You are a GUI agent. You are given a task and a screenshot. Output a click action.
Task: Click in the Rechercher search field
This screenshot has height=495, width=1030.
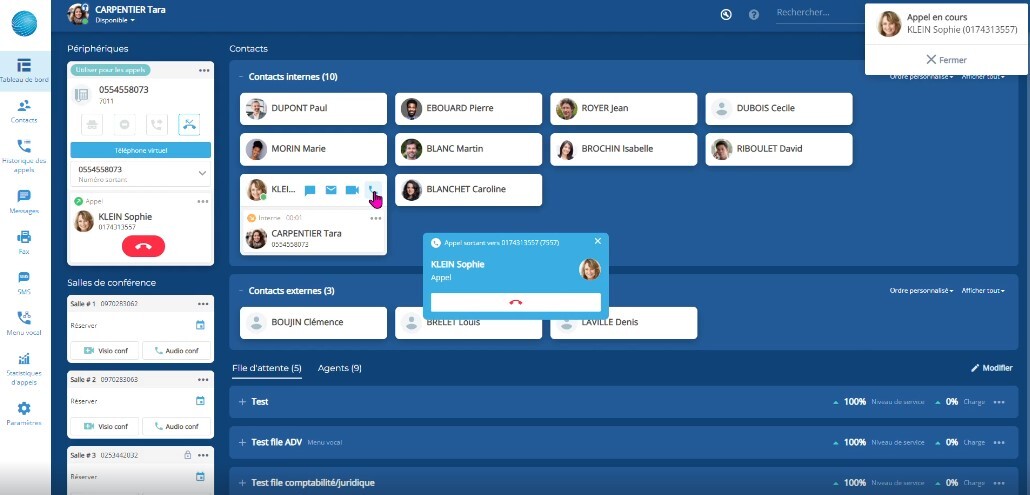(x=815, y=13)
